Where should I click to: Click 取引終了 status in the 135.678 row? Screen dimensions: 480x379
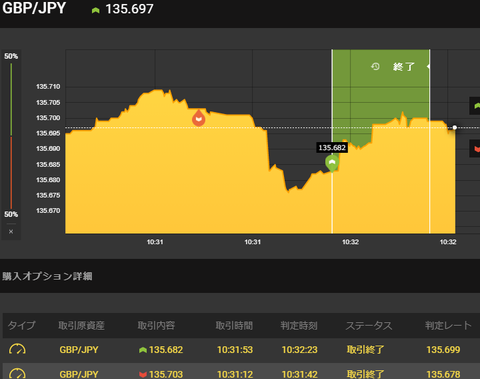pos(366,374)
